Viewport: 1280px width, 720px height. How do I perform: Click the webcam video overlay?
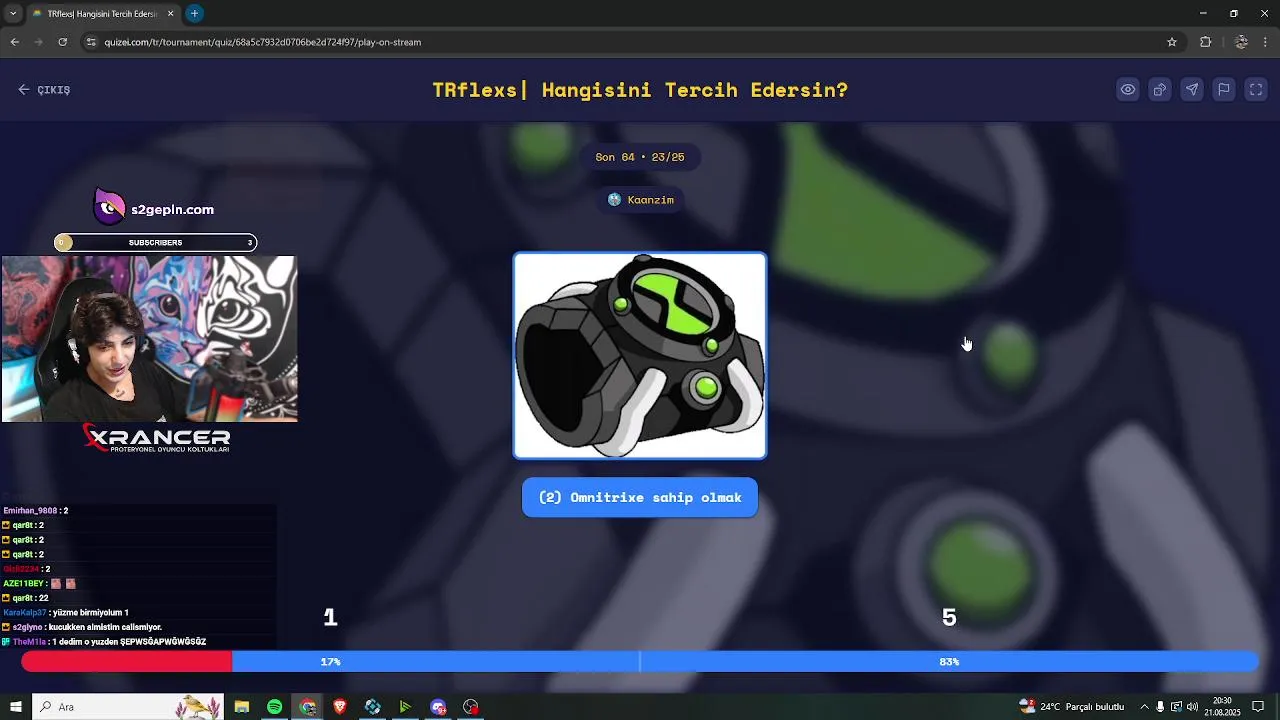pyautogui.click(x=149, y=339)
